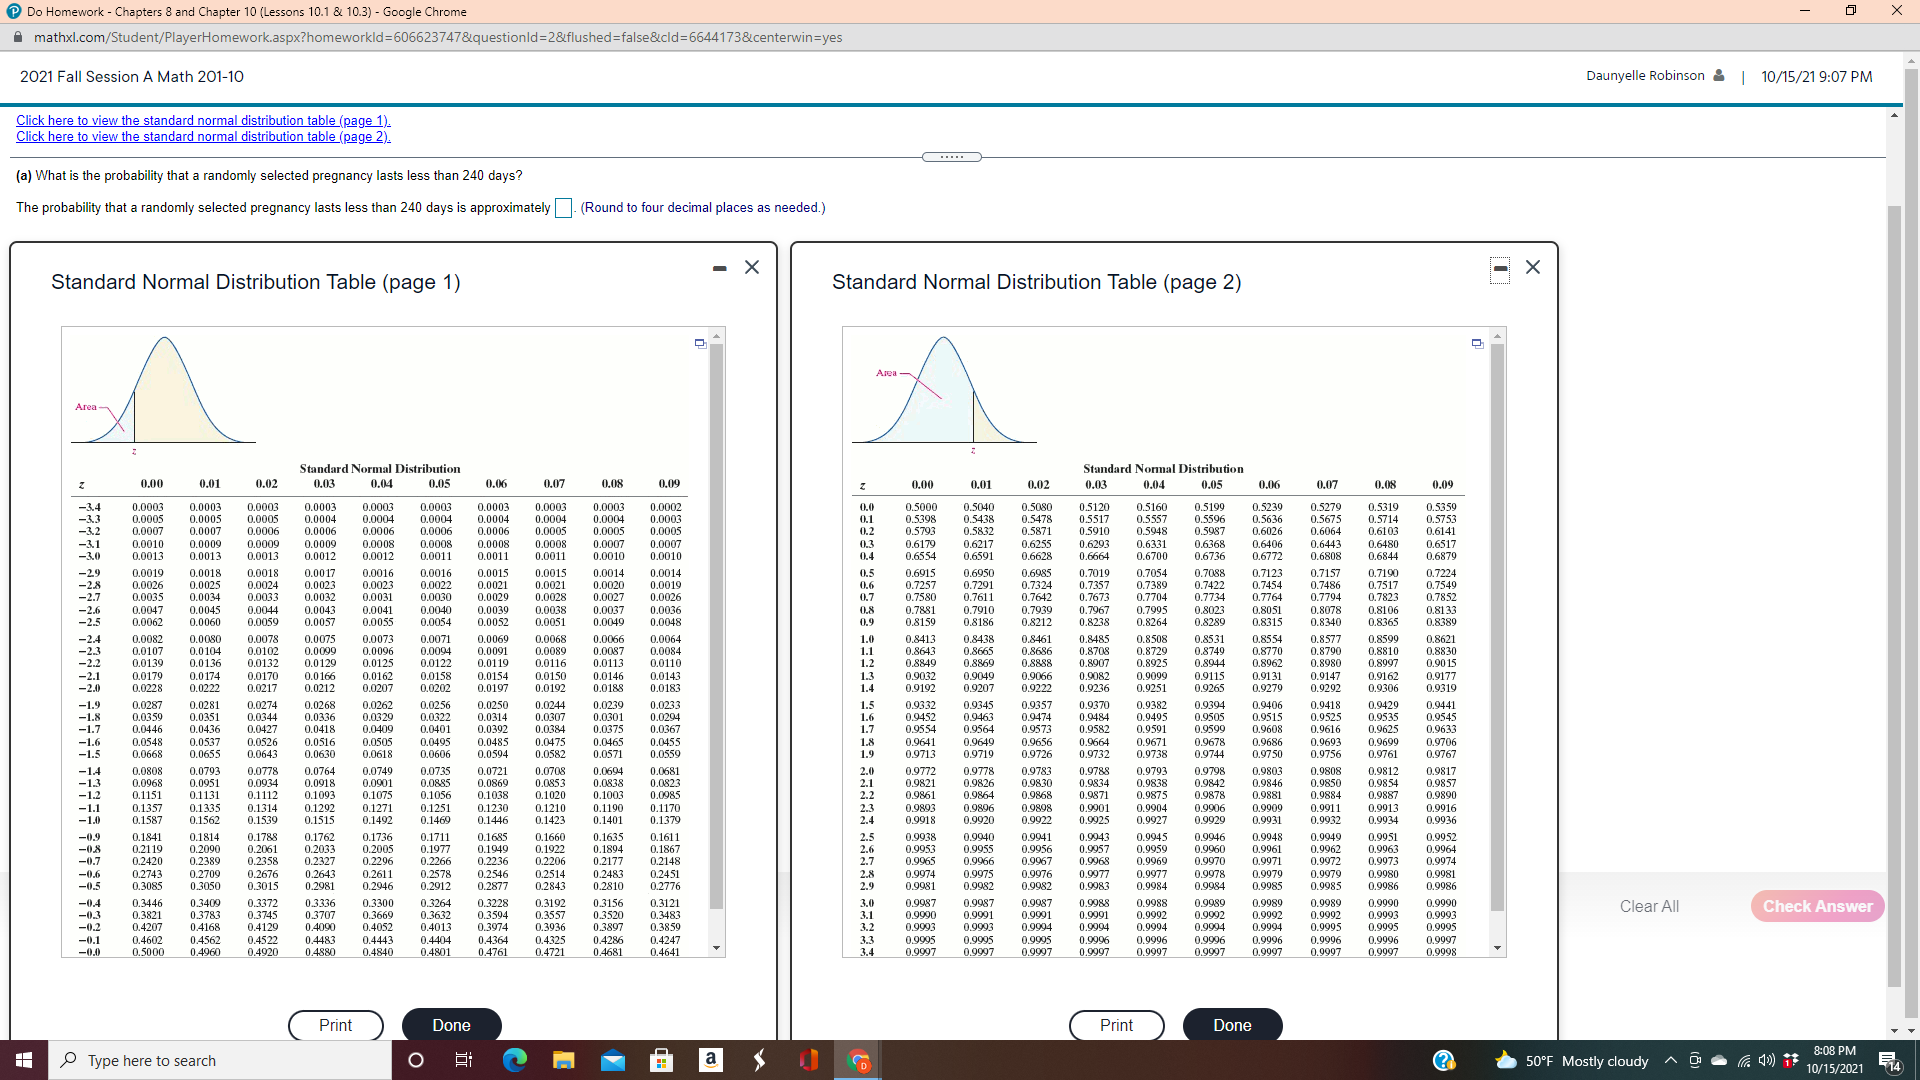Minimize the page 1 table dialog
This screenshot has height=1080, width=1920.
(x=719, y=268)
